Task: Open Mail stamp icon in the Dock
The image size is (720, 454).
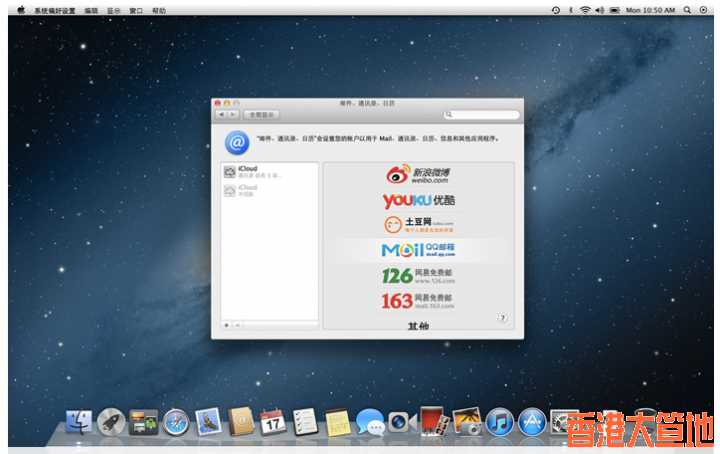Action: (x=208, y=422)
